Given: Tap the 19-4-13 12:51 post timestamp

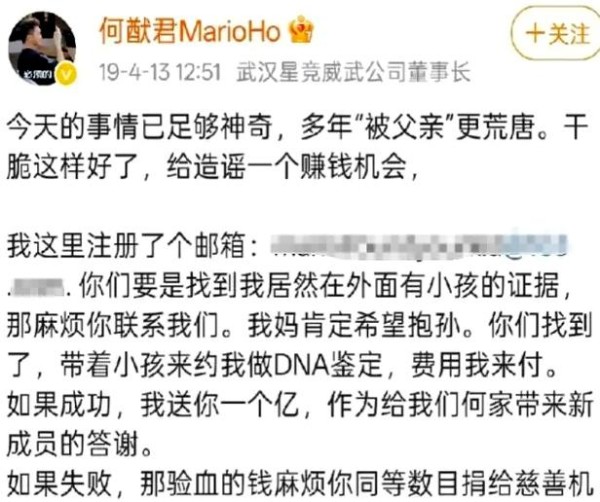Looking at the screenshot, I should point(160,72).
